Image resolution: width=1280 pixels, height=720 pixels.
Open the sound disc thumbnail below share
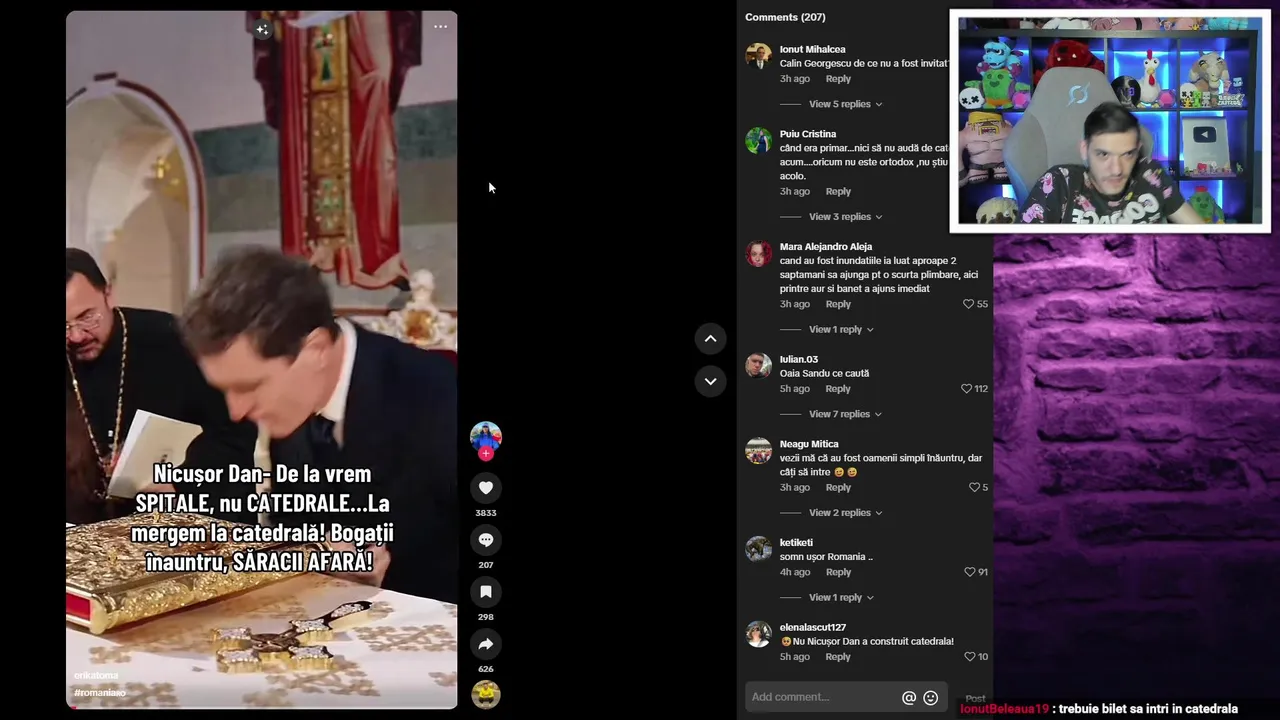point(486,694)
